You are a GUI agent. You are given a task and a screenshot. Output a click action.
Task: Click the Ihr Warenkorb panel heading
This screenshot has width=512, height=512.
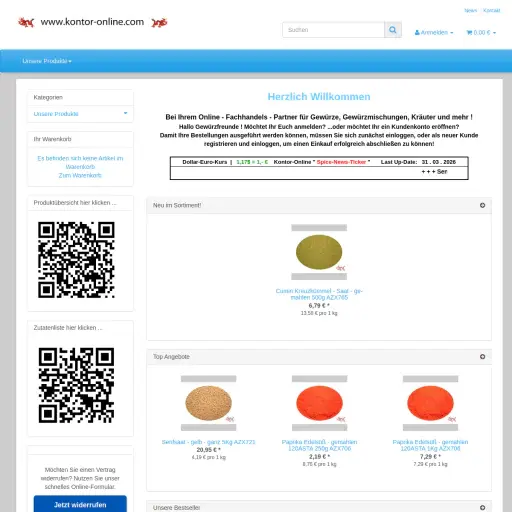pos(52,139)
